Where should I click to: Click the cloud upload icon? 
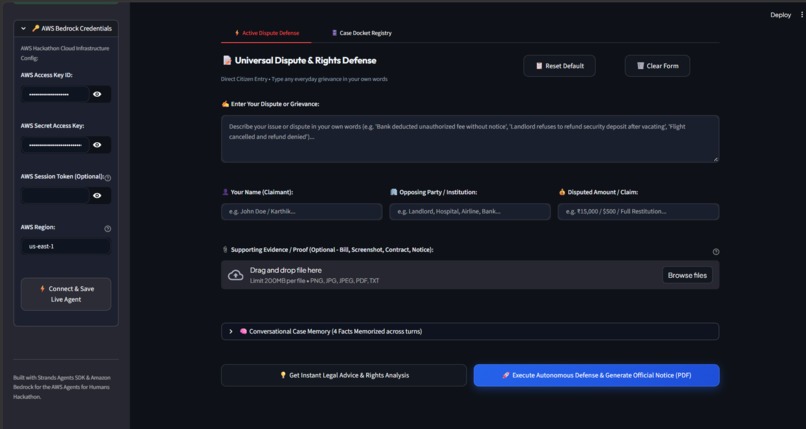pyautogui.click(x=235, y=275)
